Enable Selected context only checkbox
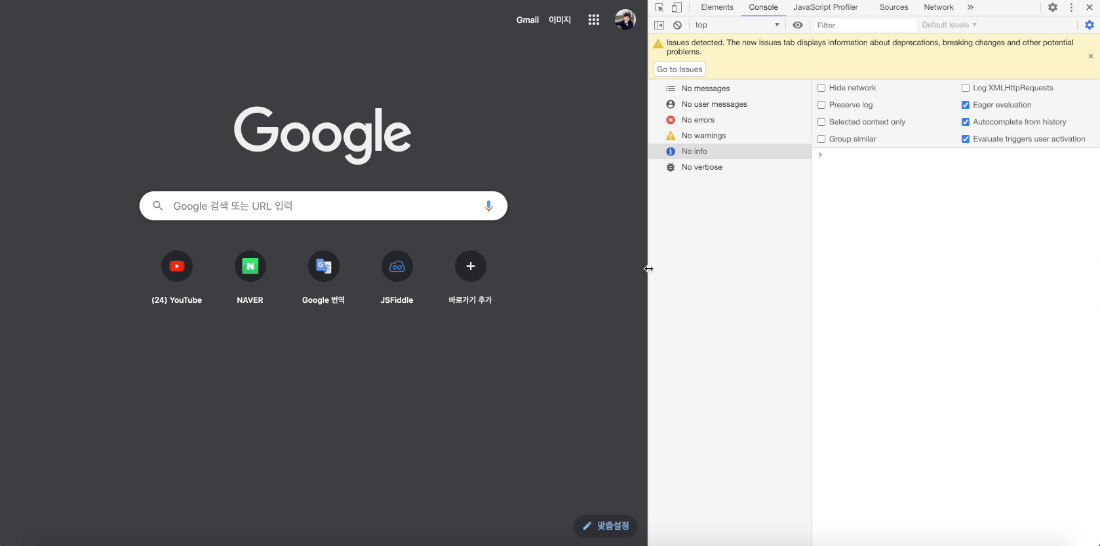 click(x=821, y=122)
